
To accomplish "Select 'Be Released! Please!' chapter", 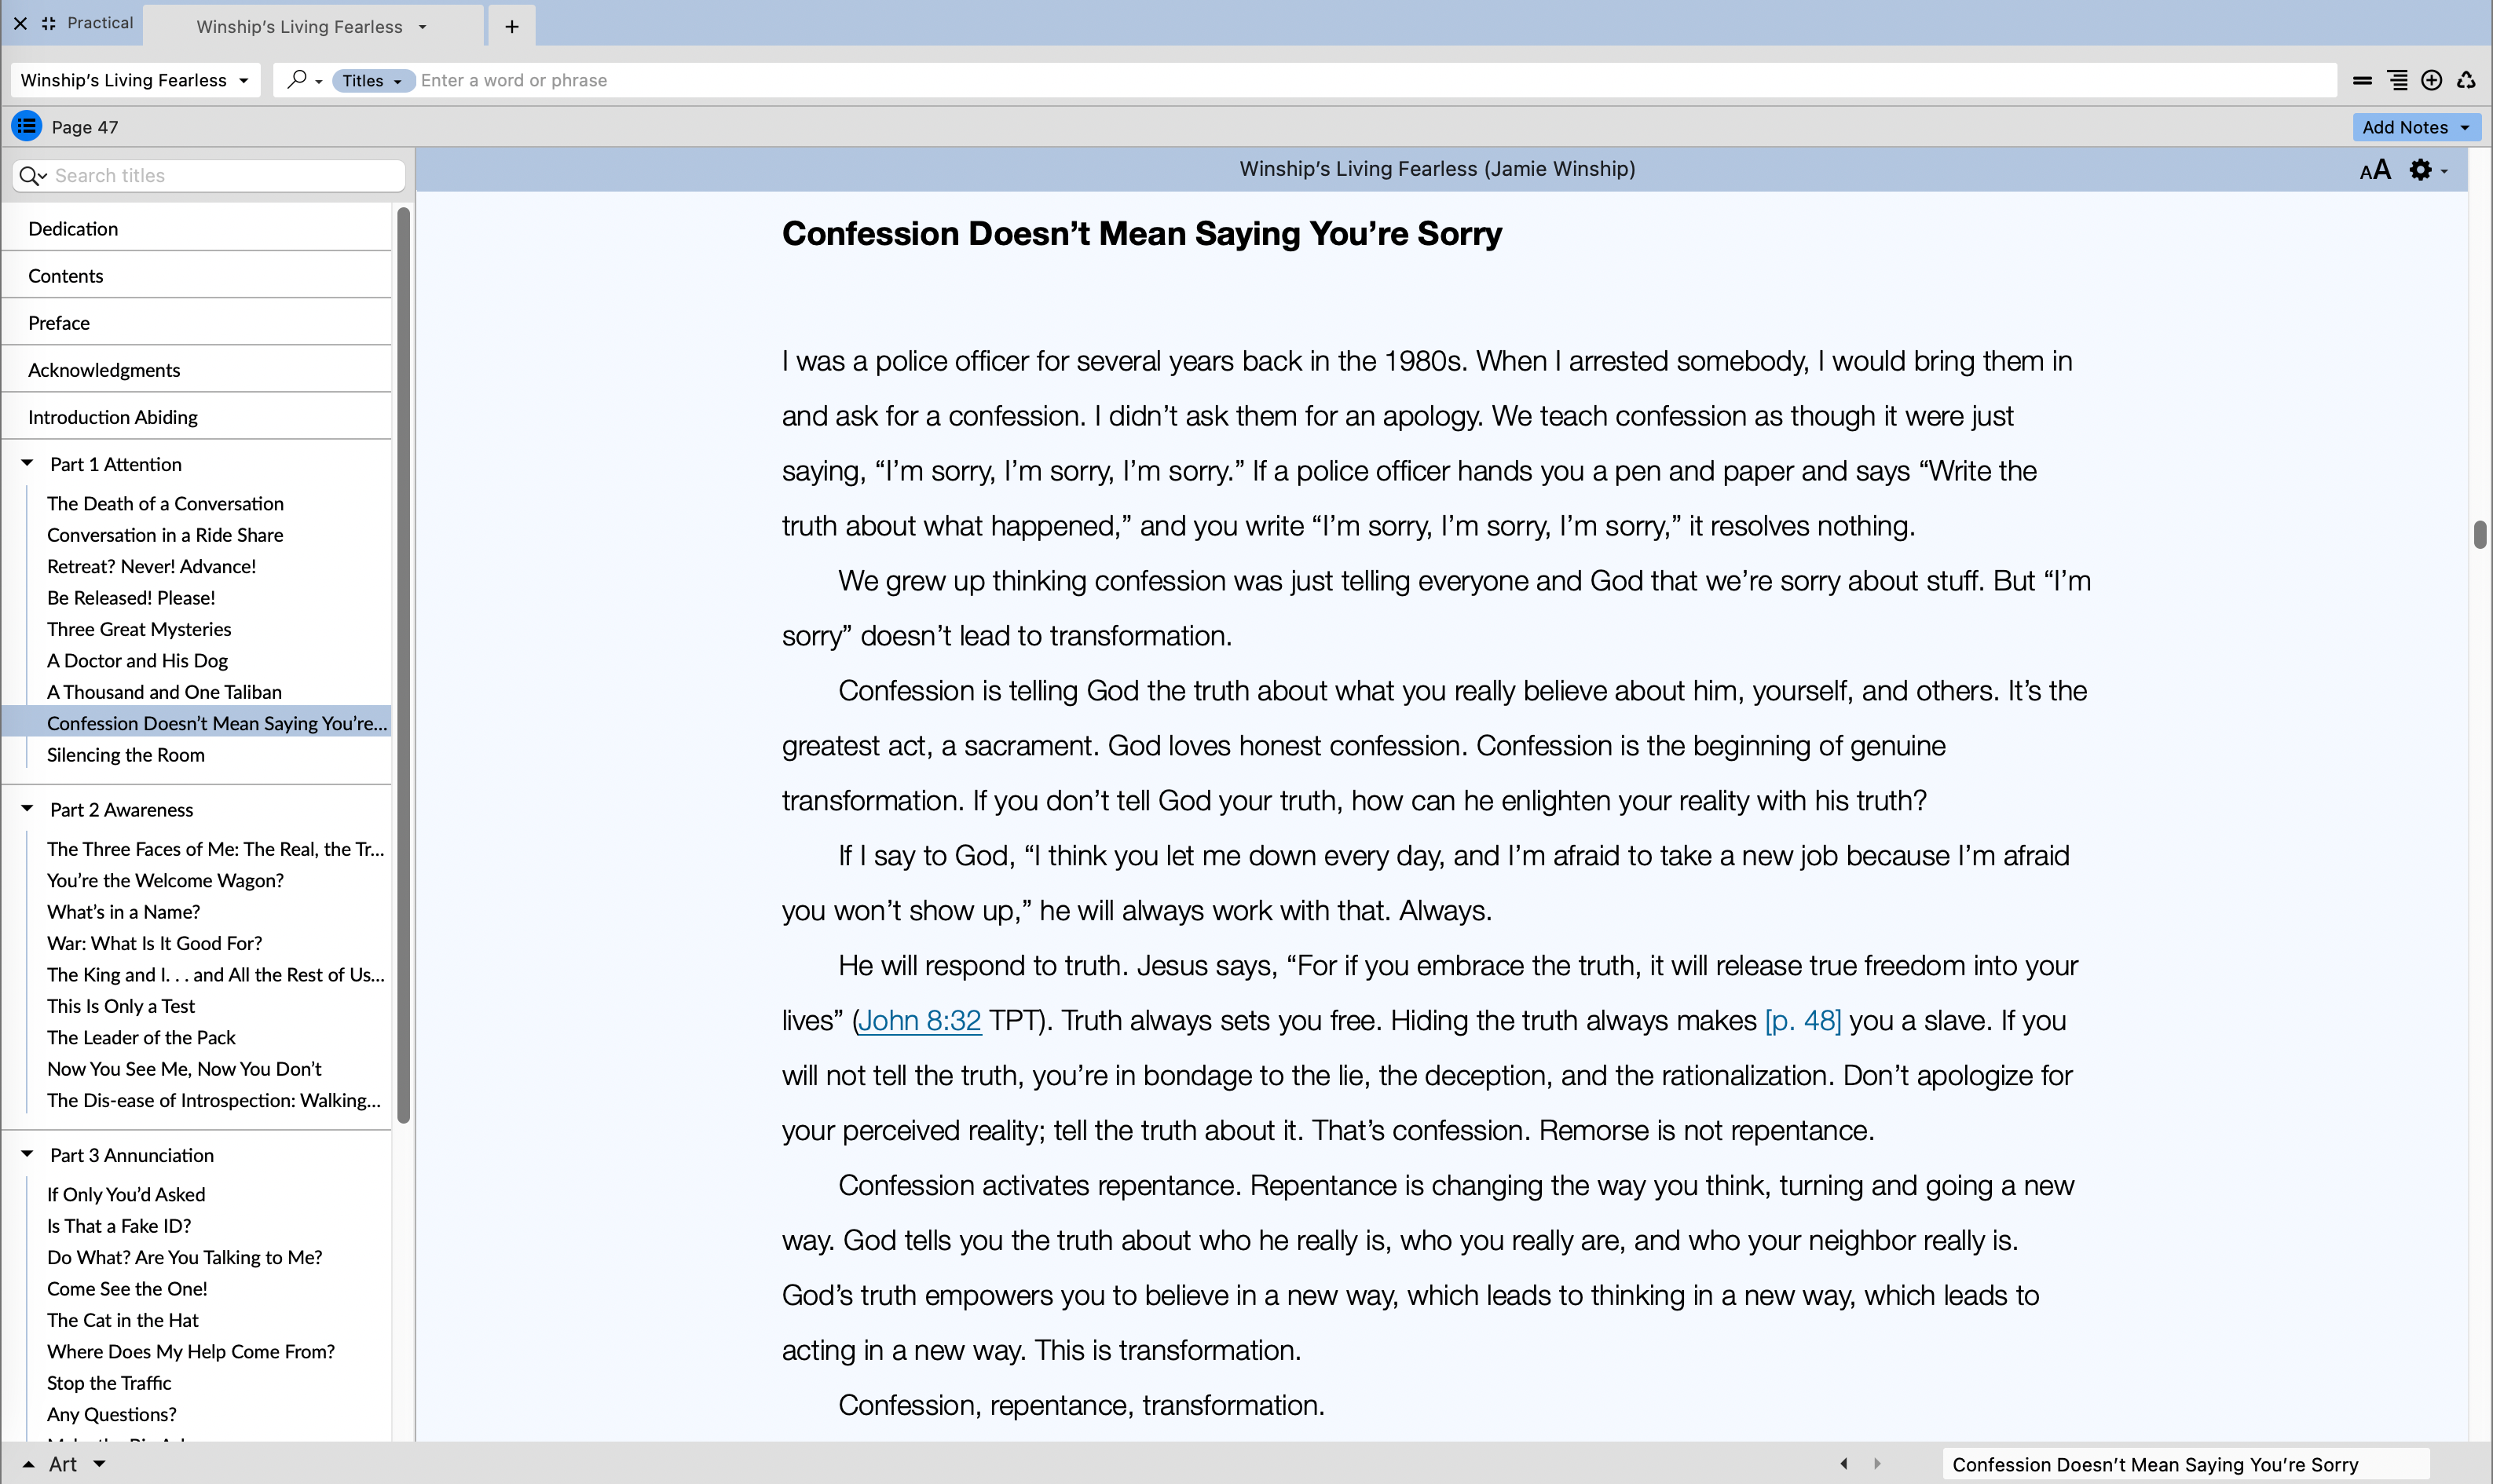I will point(131,598).
